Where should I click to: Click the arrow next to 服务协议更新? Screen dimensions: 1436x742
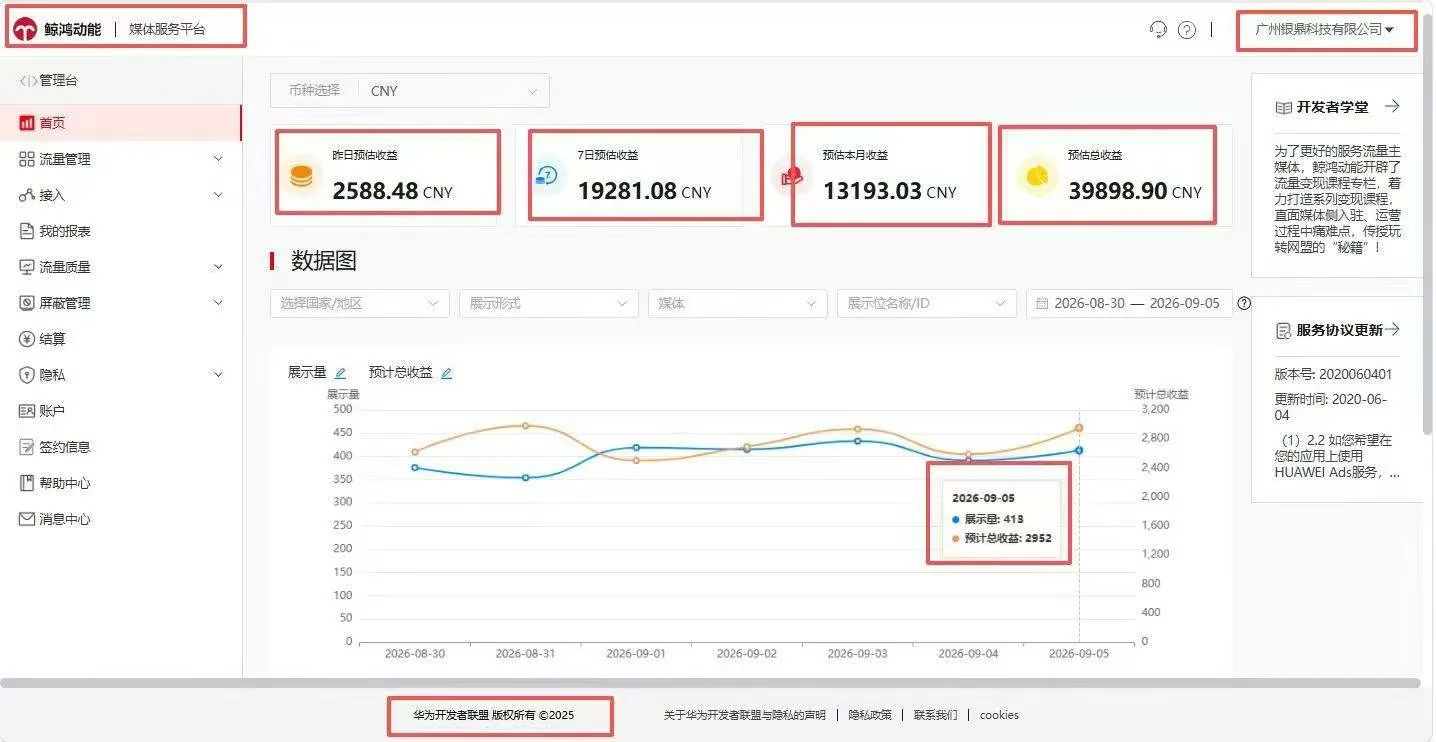pyautogui.click(x=1392, y=329)
